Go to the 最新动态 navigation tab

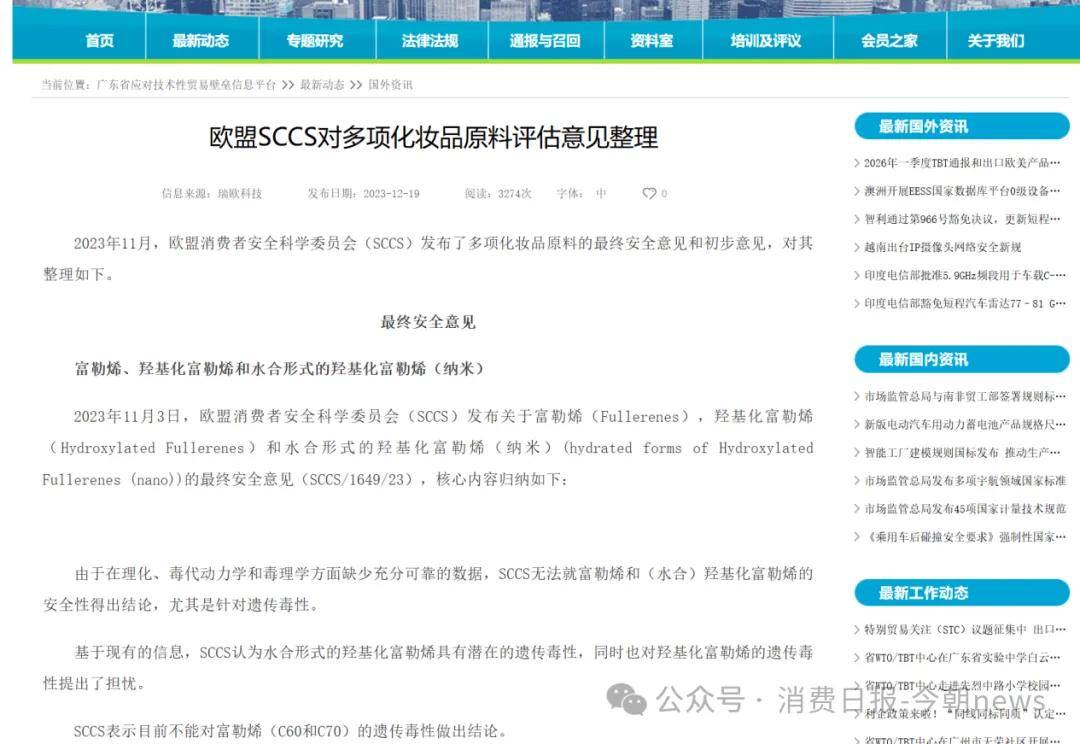coord(200,41)
